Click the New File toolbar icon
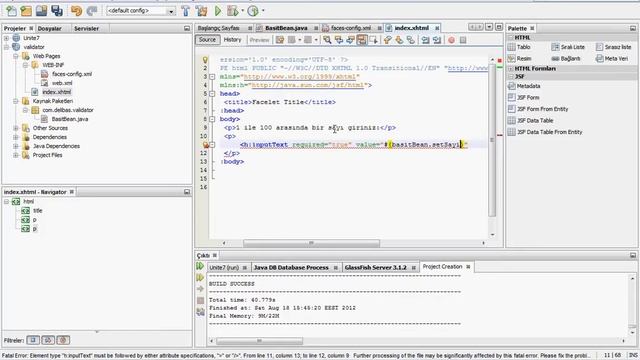This screenshot has height=360, width=640. point(11,11)
